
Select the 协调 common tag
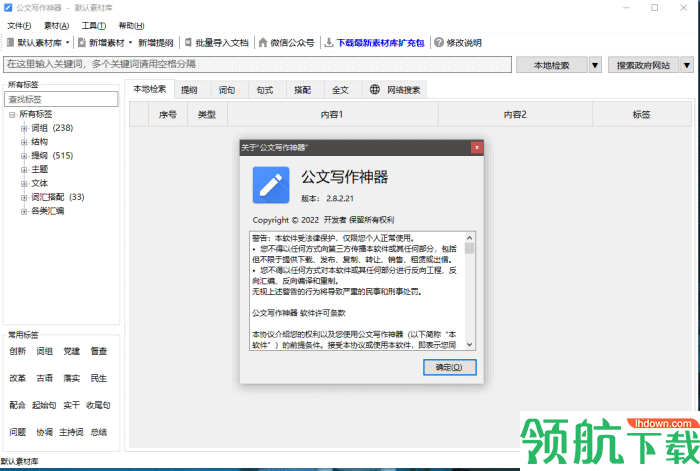coord(45,432)
